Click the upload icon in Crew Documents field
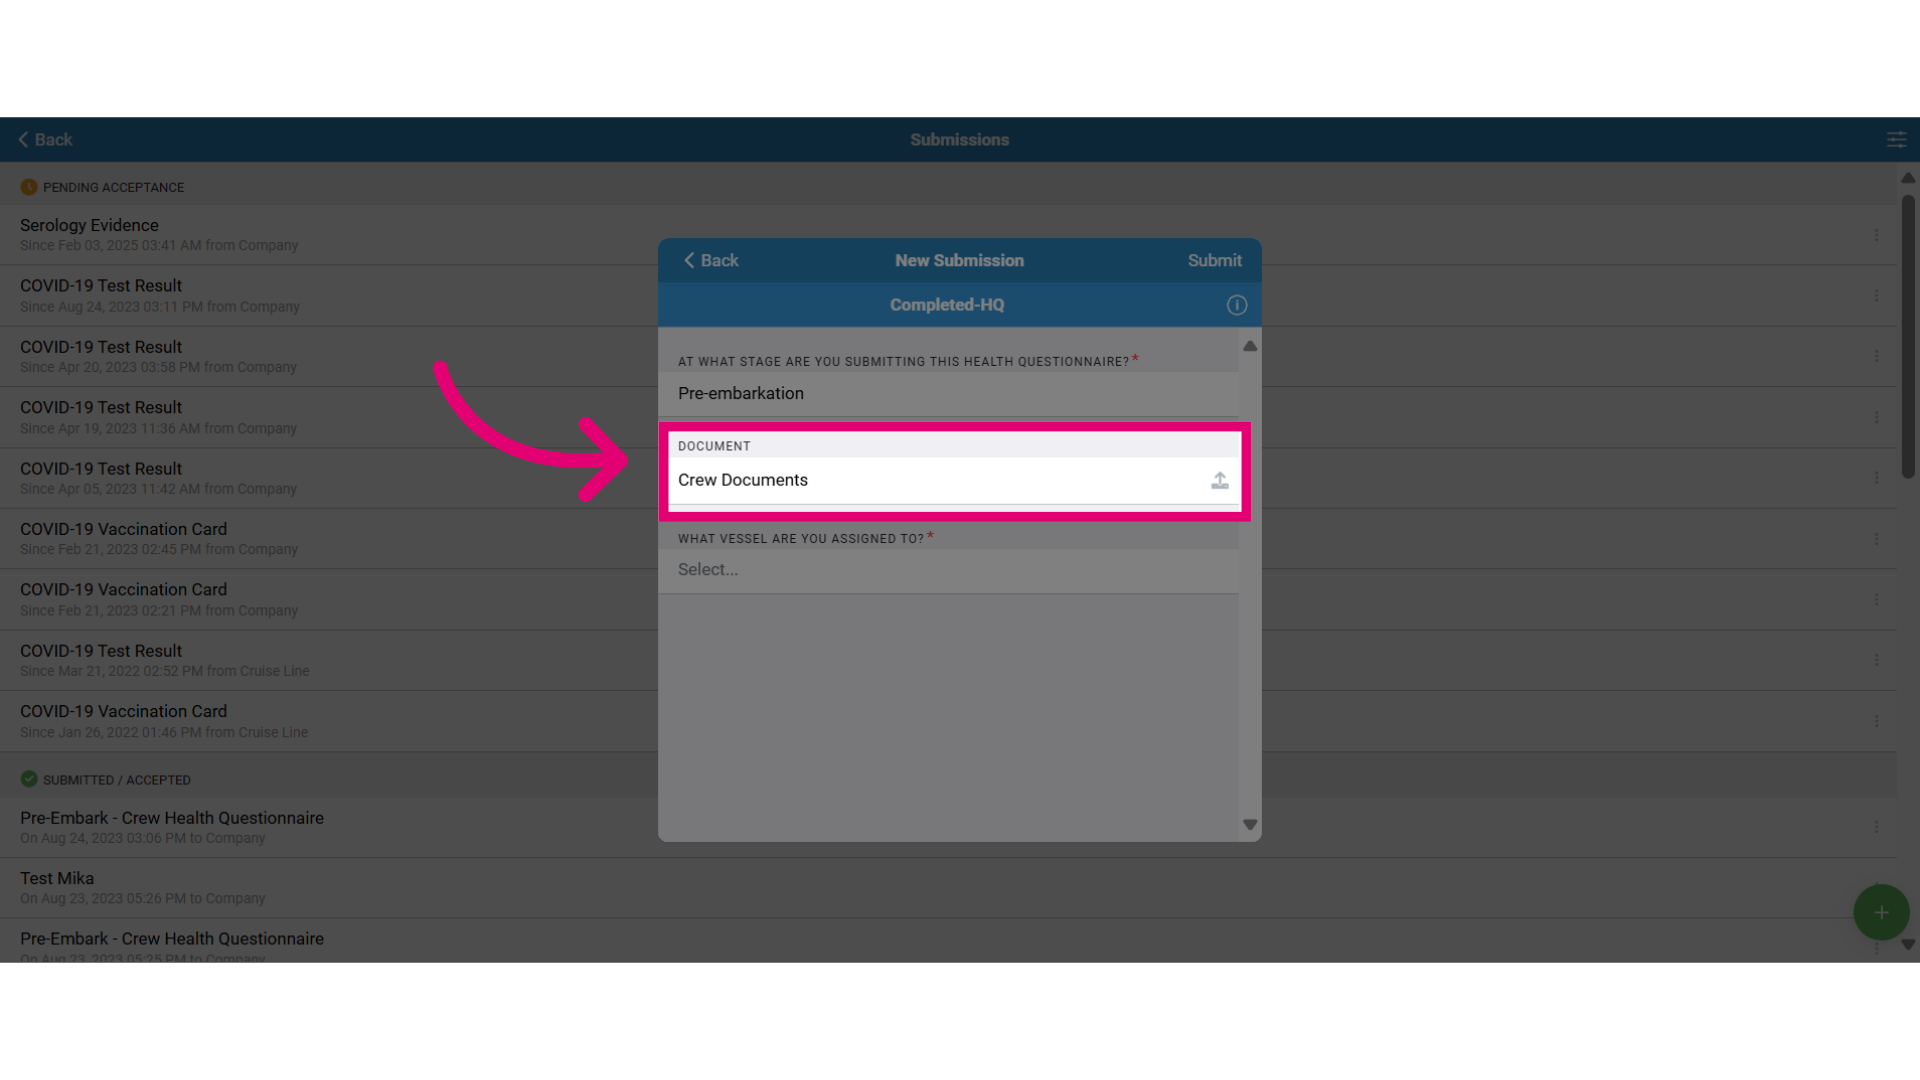Screen dimensions: 1920x1080 (1219, 481)
